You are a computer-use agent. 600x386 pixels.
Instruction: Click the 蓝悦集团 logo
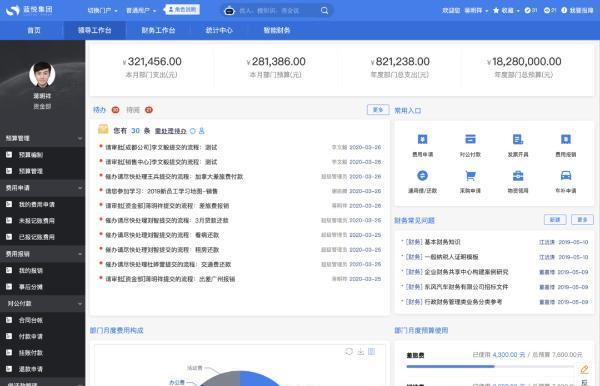tap(29, 10)
